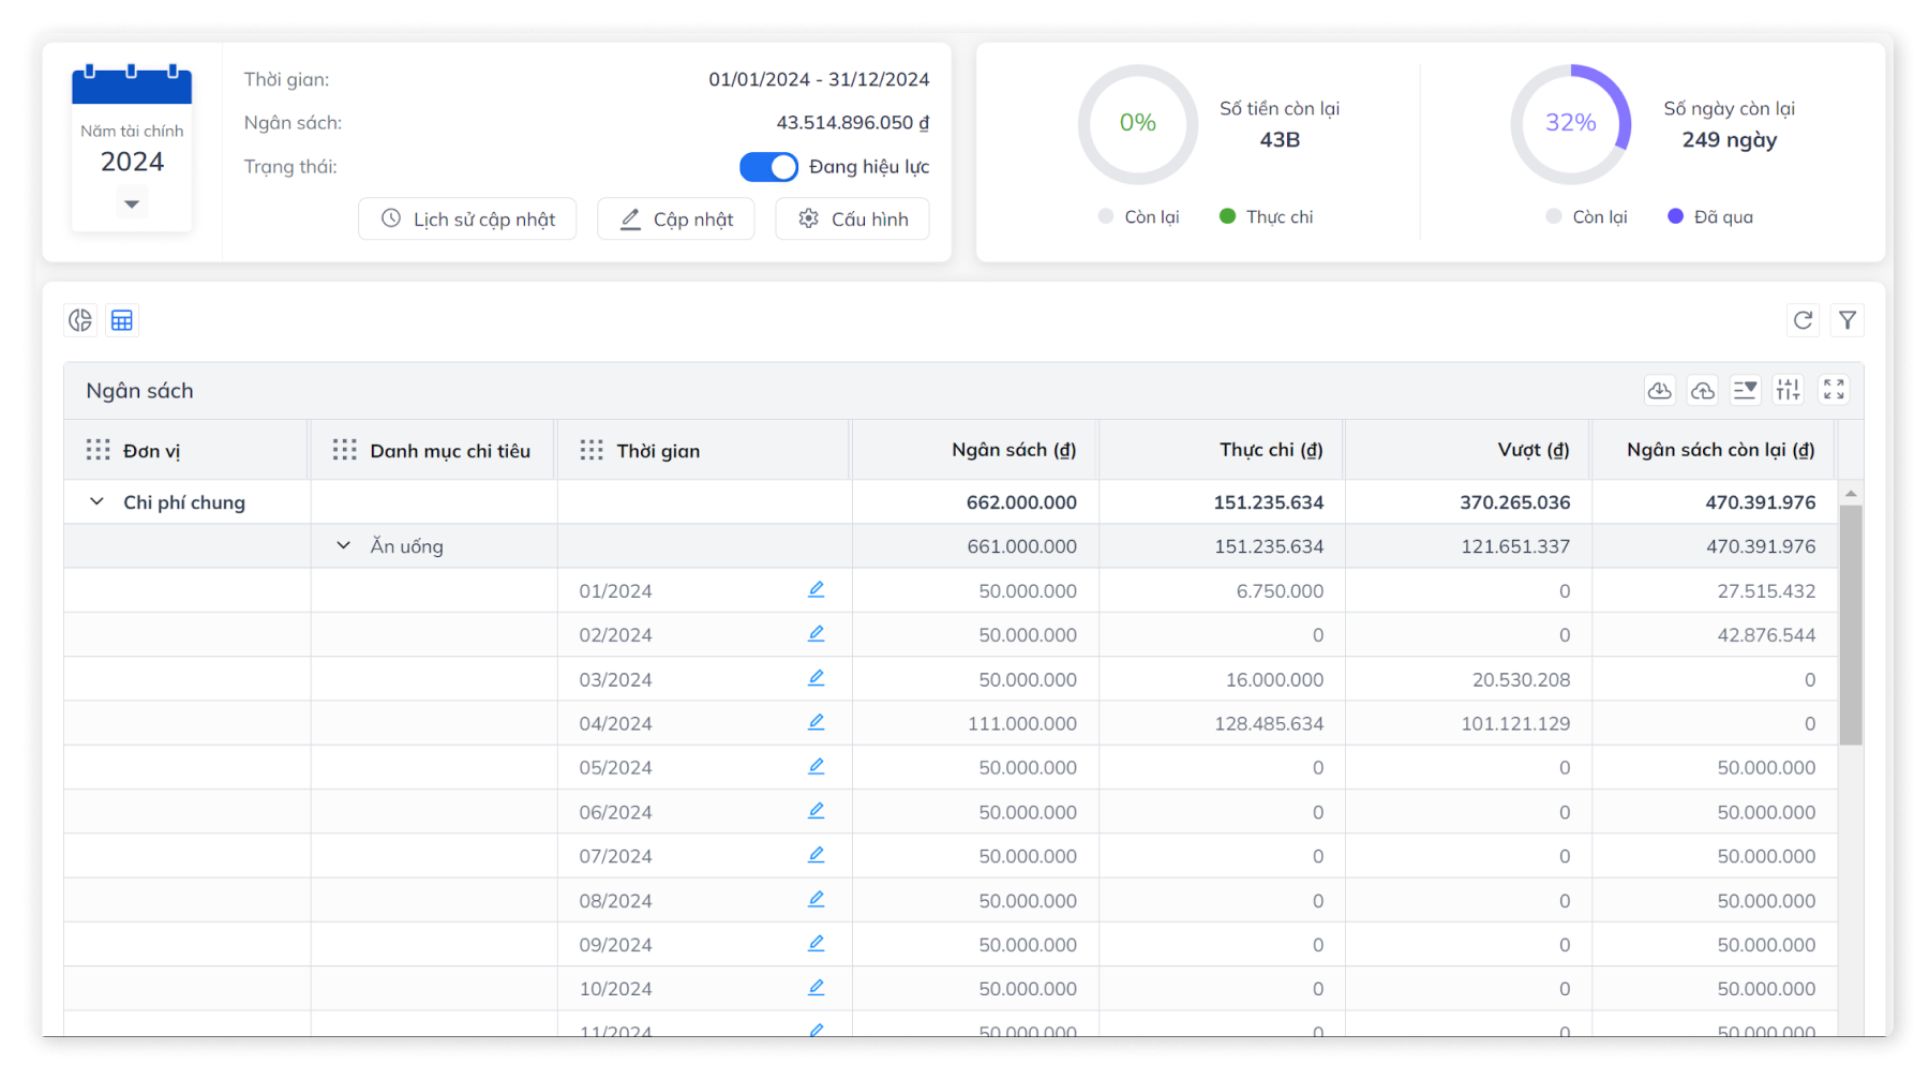Open column settings sliders icon
1920x1080 pixels.
(1787, 390)
